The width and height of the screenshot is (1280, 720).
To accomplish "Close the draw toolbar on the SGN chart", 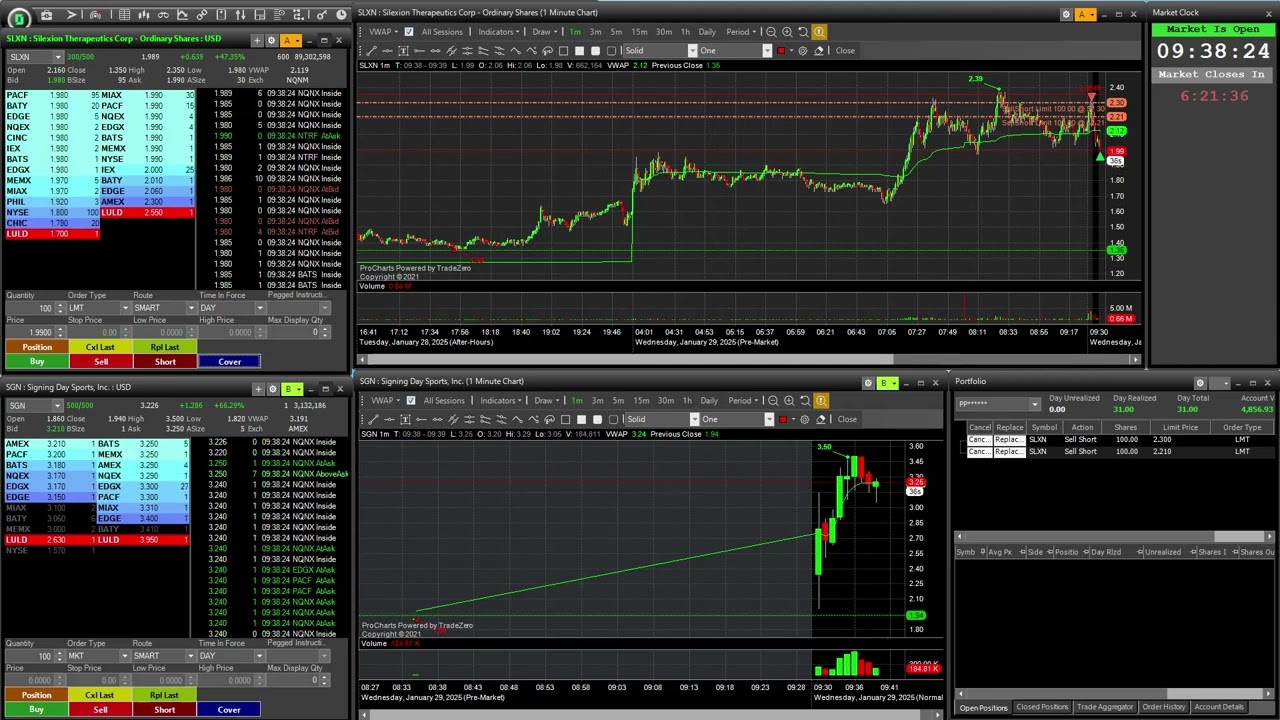I will point(847,419).
